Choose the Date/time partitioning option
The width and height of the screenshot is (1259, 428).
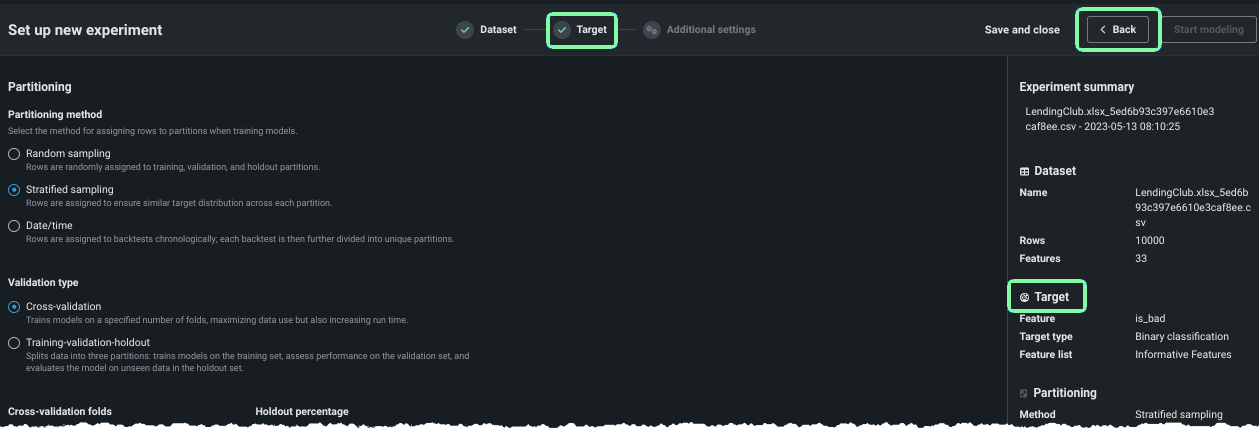click(x=14, y=226)
